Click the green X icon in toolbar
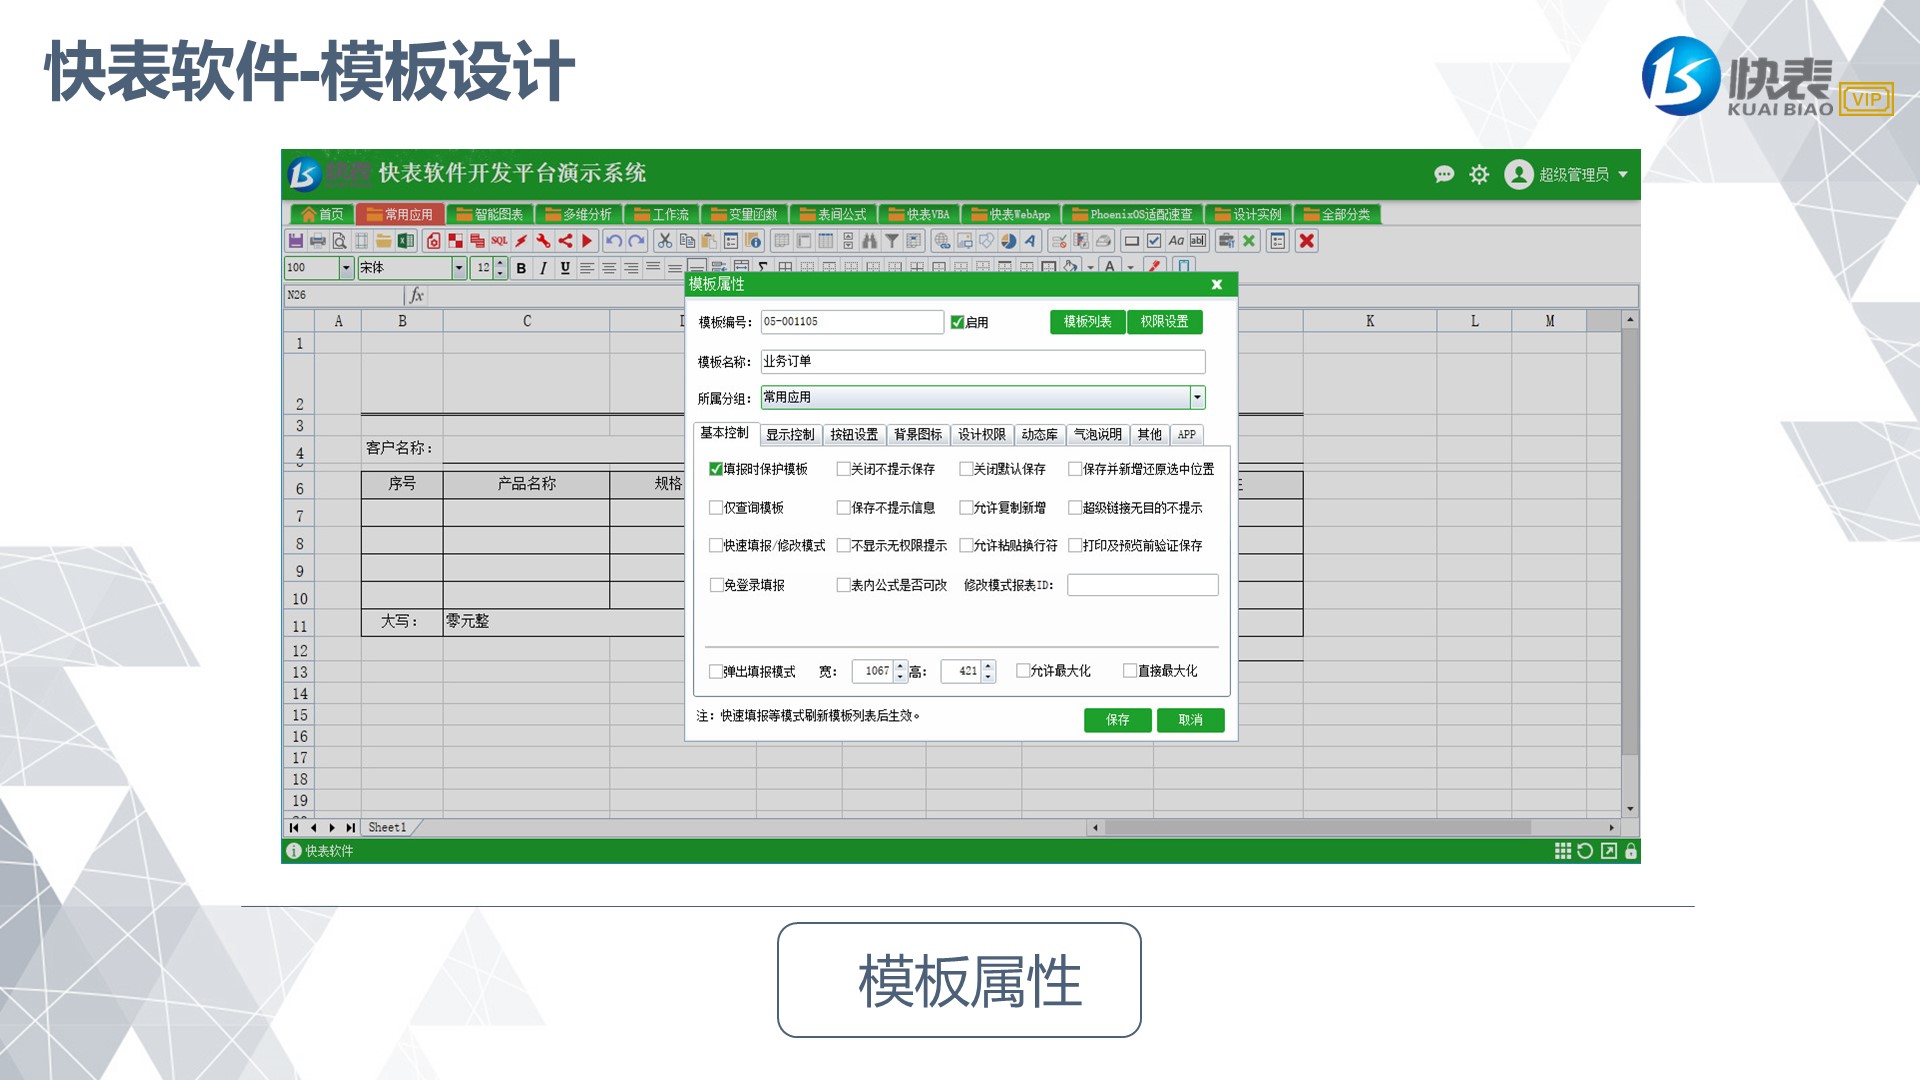Image resolution: width=1920 pixels, height=1080 pixels. (1249, 241)
